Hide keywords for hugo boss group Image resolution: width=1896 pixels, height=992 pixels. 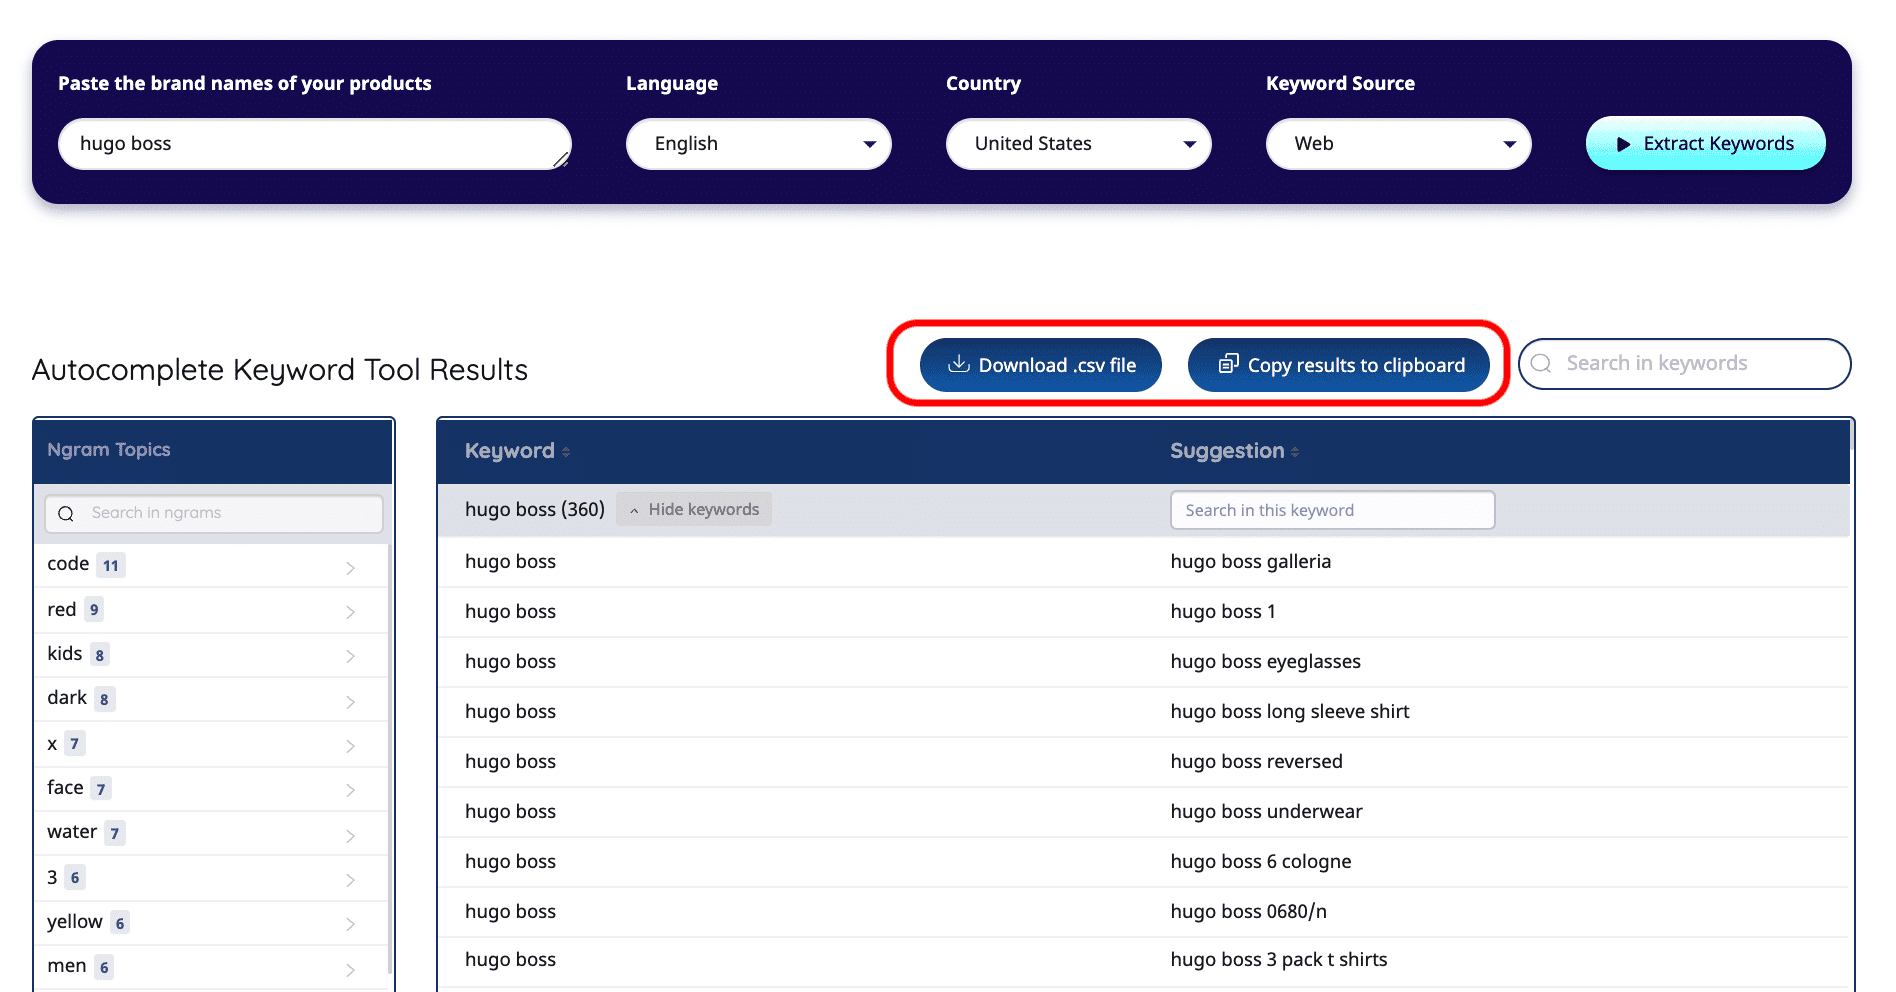[x=694, y=509]
